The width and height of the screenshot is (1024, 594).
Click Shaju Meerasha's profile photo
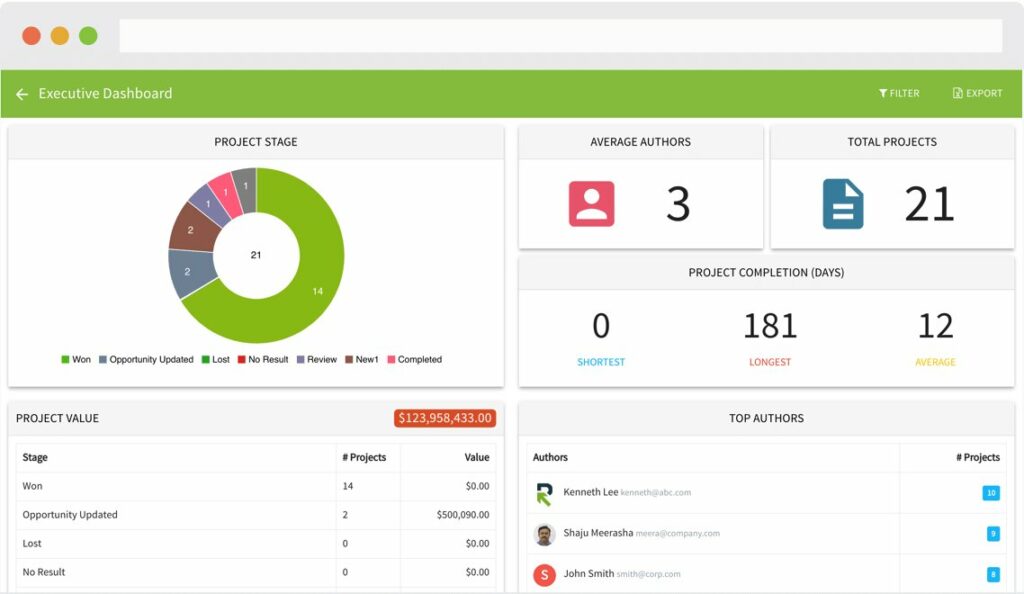click(544, 534)
